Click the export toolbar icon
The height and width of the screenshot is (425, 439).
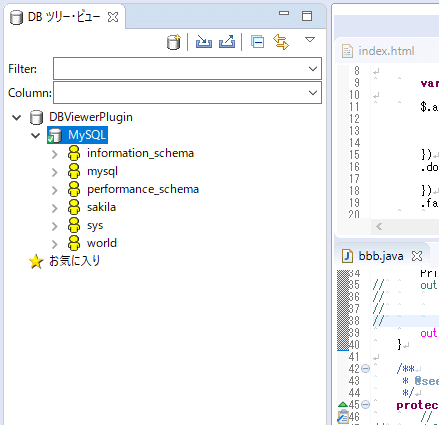coord(227,42)
